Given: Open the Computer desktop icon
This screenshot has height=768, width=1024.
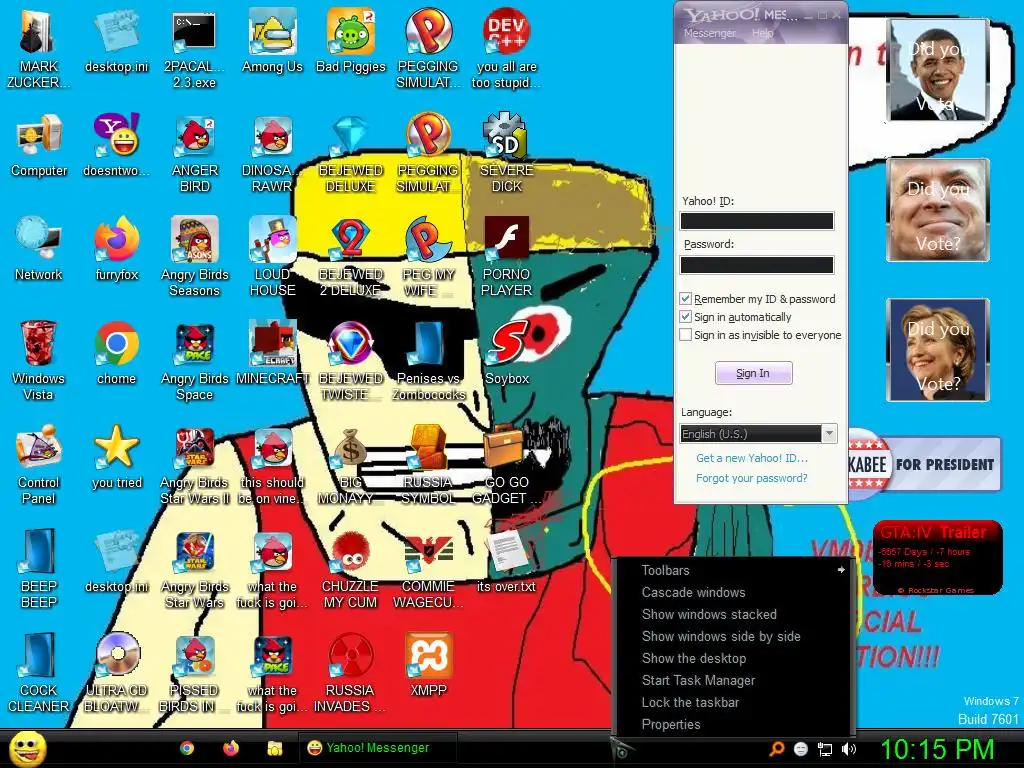Looking at the screenshot, I should point(39,145).
